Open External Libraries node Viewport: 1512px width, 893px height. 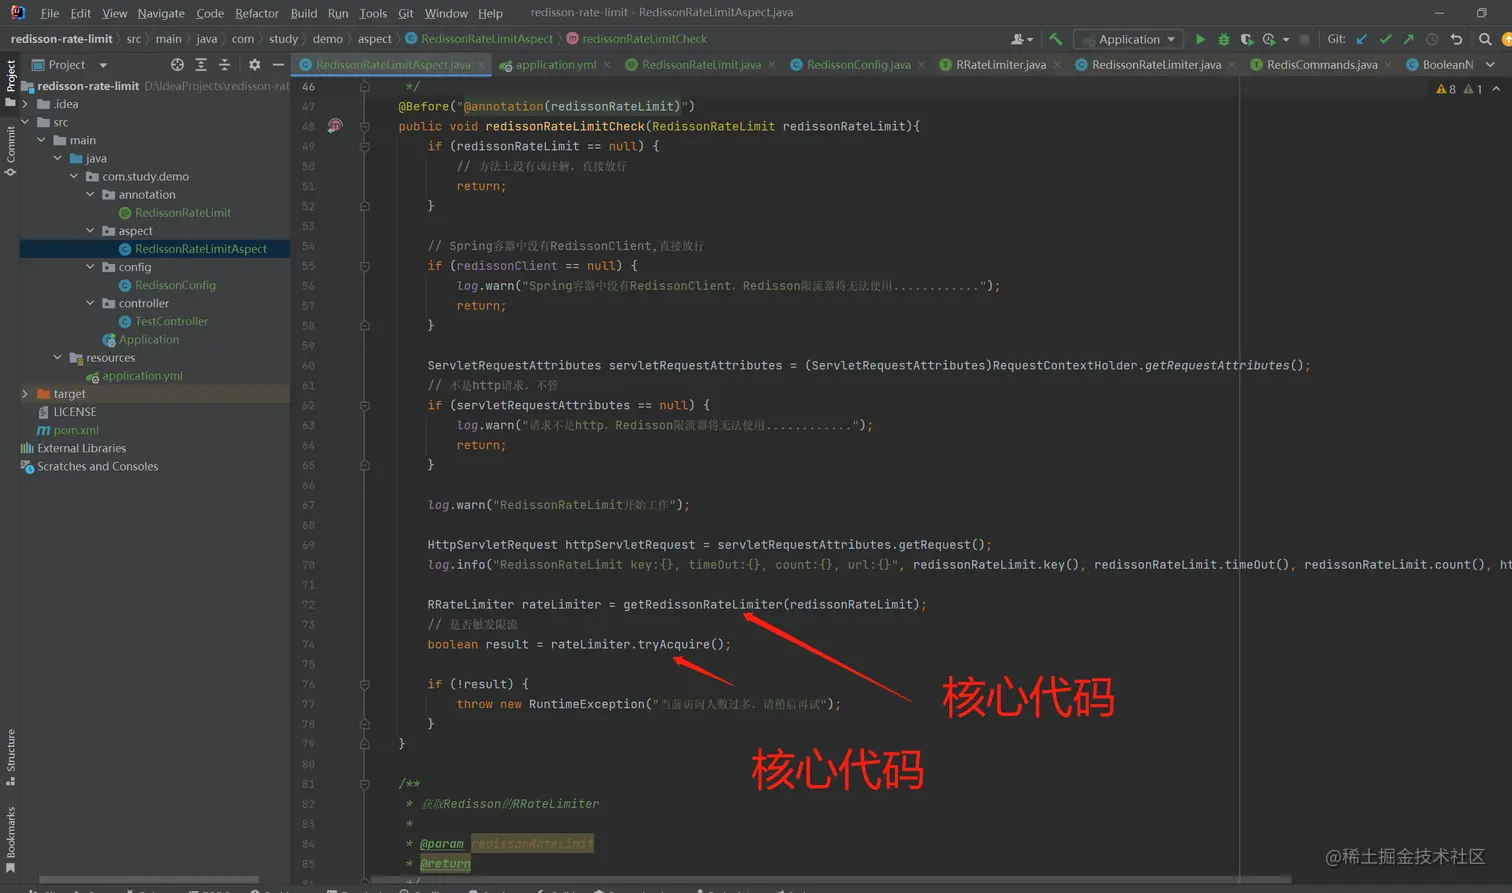click(x=81, y=448)
